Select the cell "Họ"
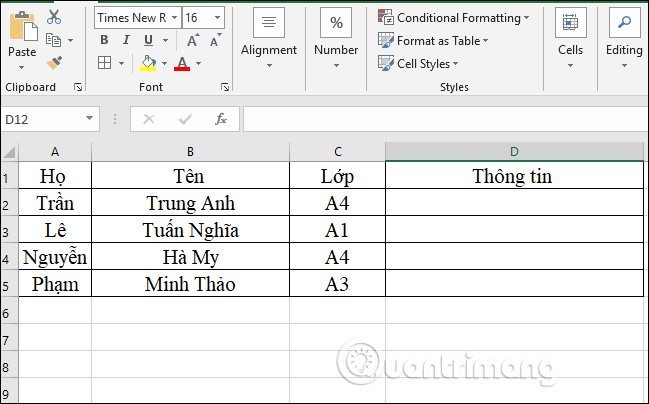649x404 pixels. [55, 176]
